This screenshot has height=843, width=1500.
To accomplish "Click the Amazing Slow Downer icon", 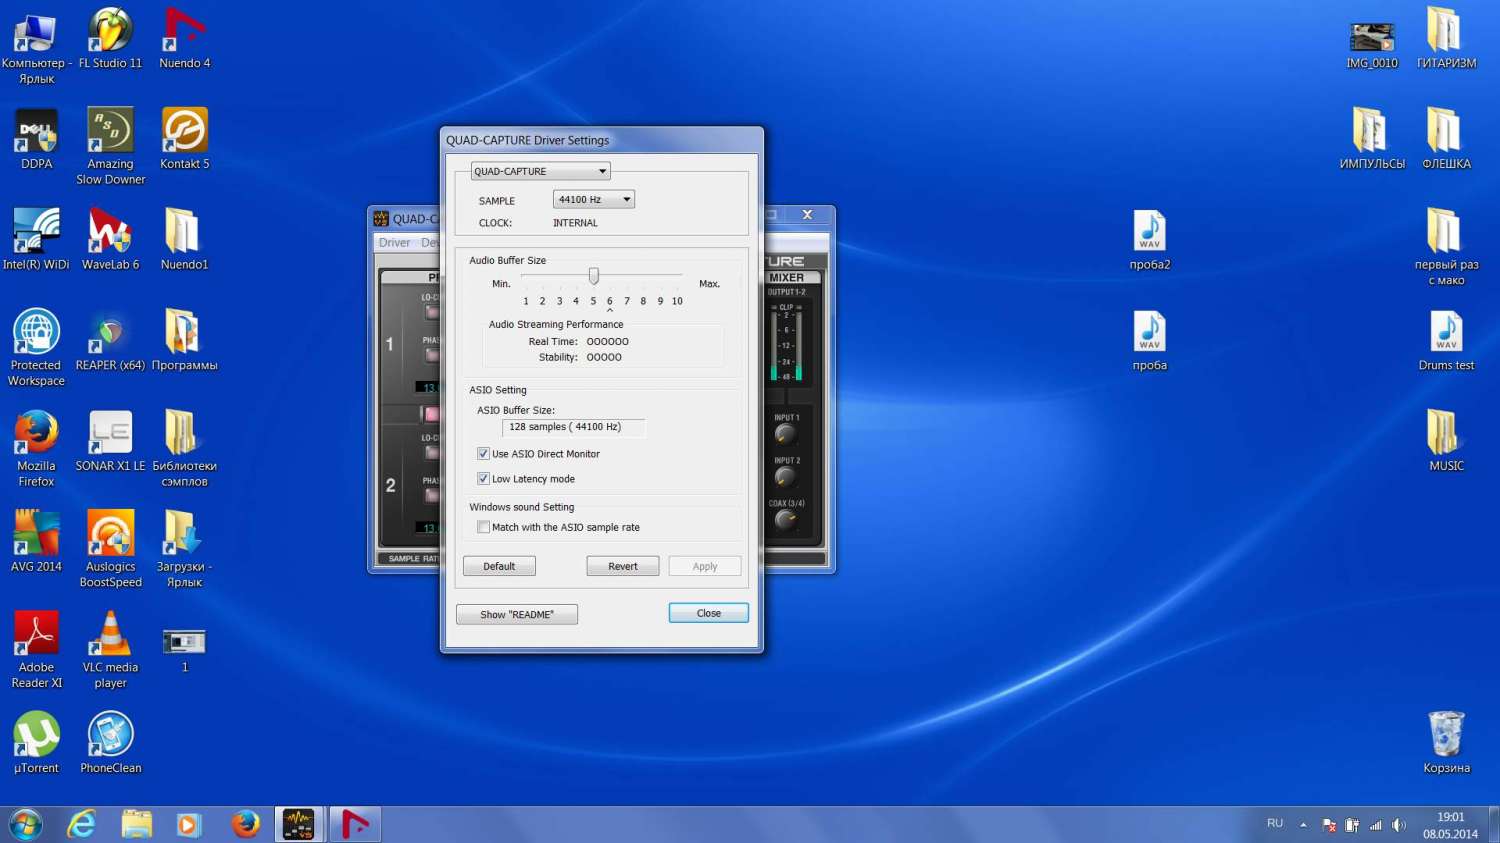I will coord(110,133).
